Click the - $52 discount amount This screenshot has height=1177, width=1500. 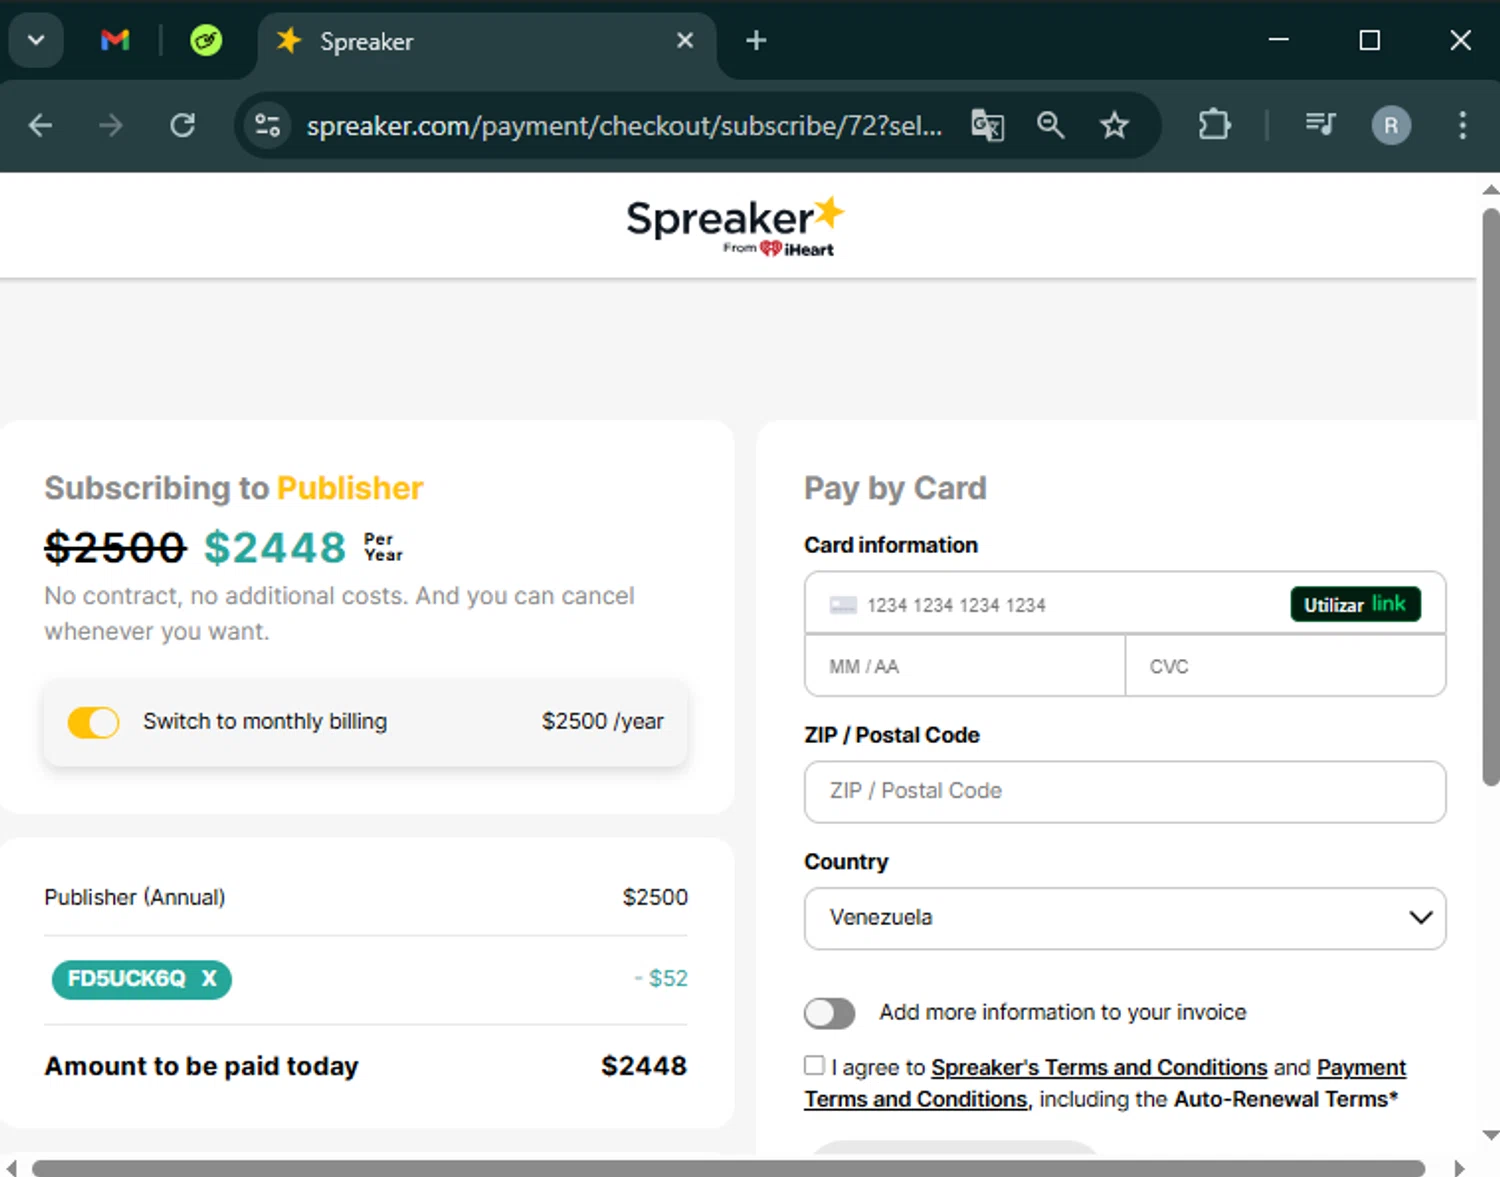pos(661,978)
